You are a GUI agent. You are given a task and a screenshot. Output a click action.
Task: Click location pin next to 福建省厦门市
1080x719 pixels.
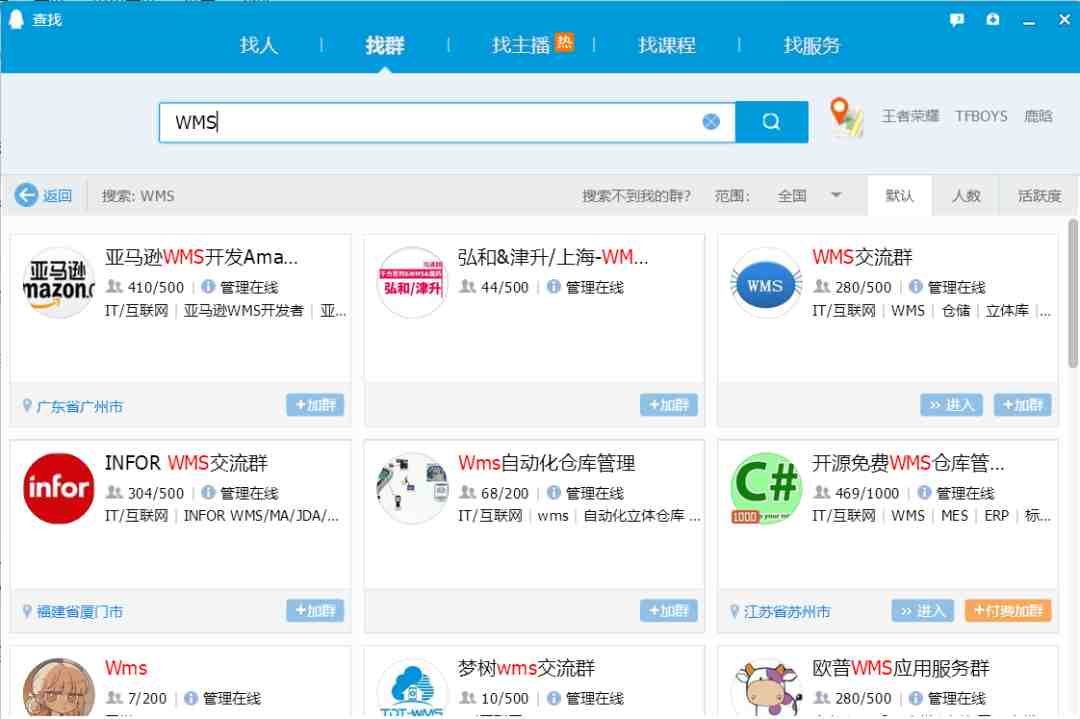27,611
